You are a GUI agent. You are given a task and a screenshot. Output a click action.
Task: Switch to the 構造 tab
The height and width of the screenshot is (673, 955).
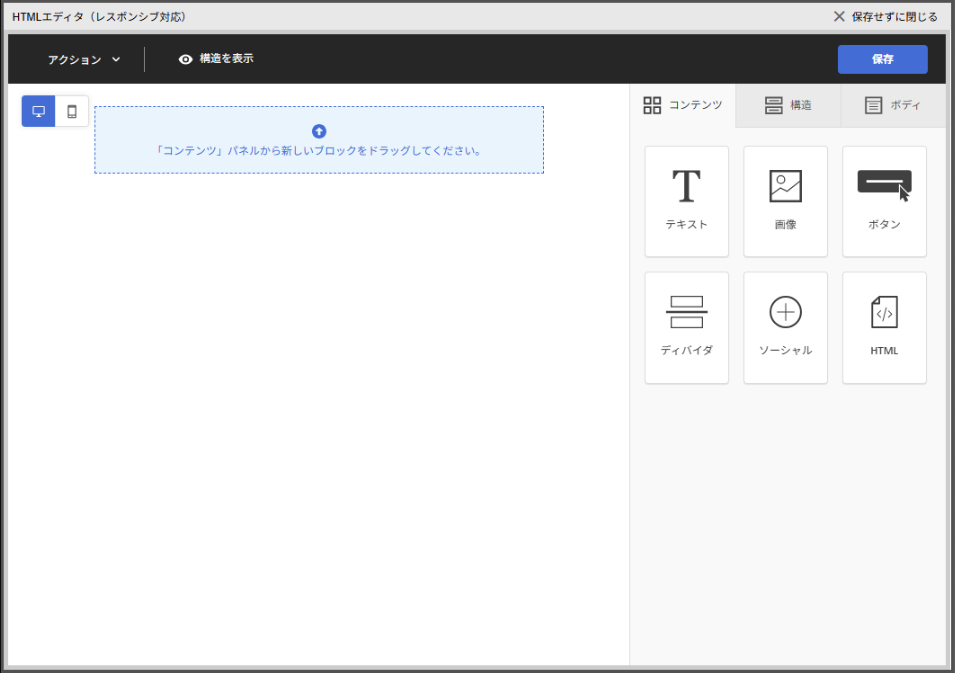[788, 105]
